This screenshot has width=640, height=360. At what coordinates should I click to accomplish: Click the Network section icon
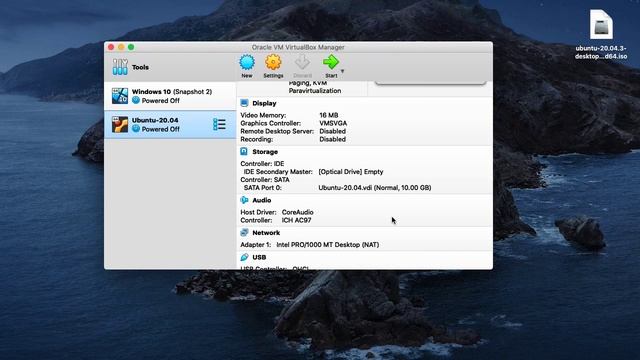(x=244, y=232)
